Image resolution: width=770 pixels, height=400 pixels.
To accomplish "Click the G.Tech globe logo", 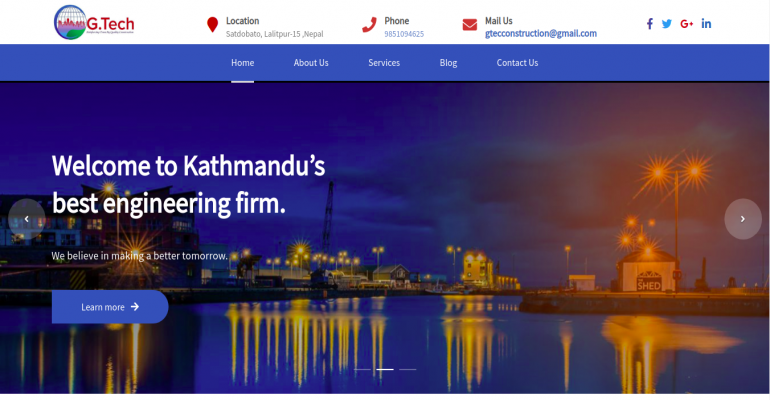I will [x=94, y=23].
